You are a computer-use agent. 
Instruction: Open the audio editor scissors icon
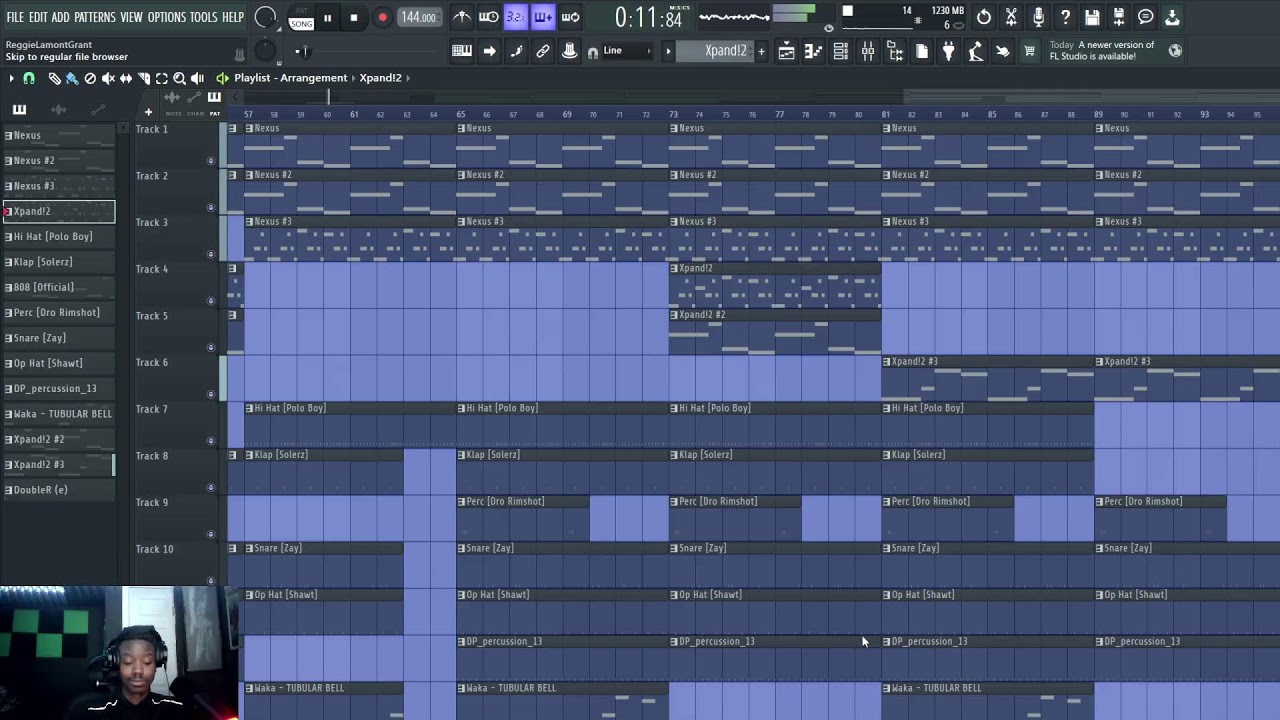(x=1011, y=17)
